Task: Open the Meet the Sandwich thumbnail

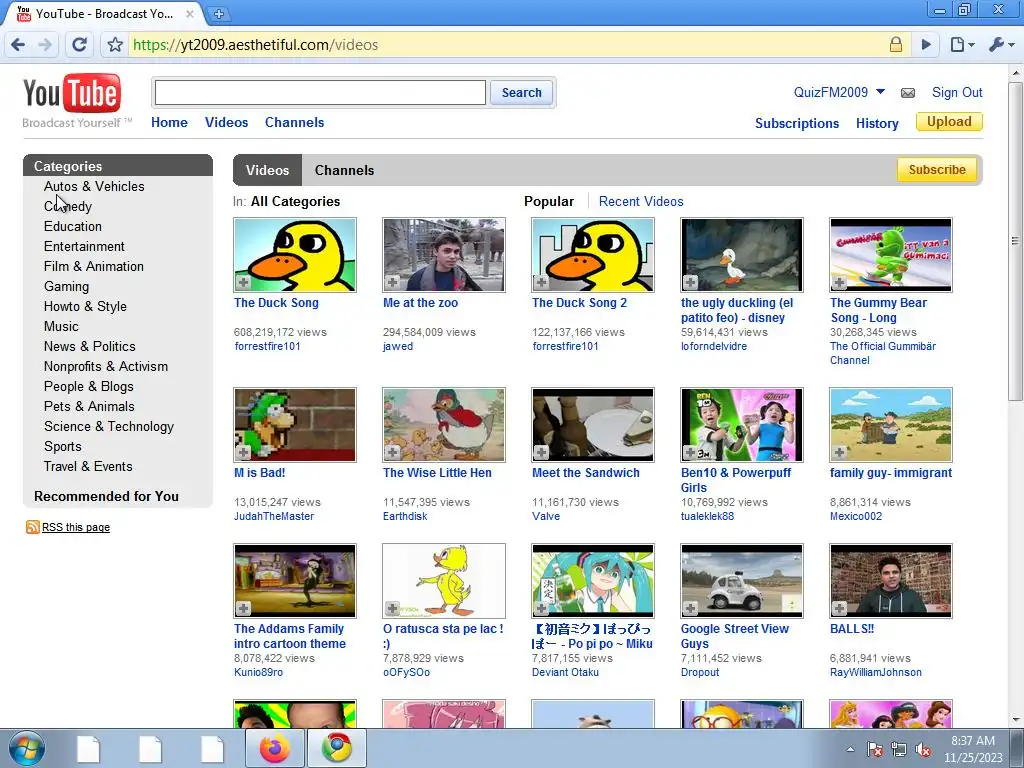Action: pyautogui.click(x=592, y=424)
